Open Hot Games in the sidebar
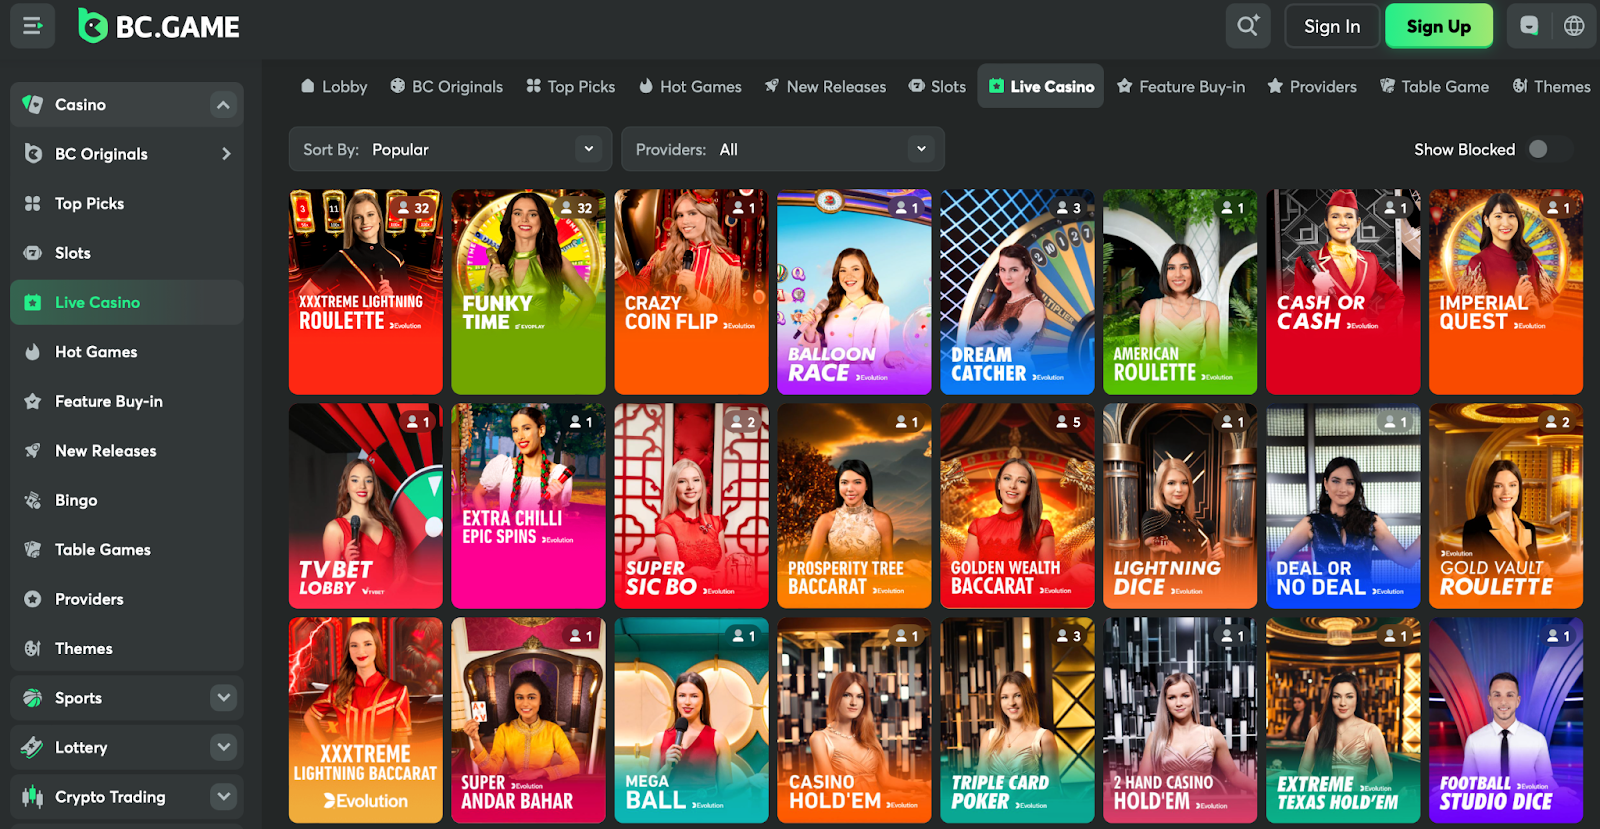The width and height of the screenshot is (1600, 829). [127, 352]
